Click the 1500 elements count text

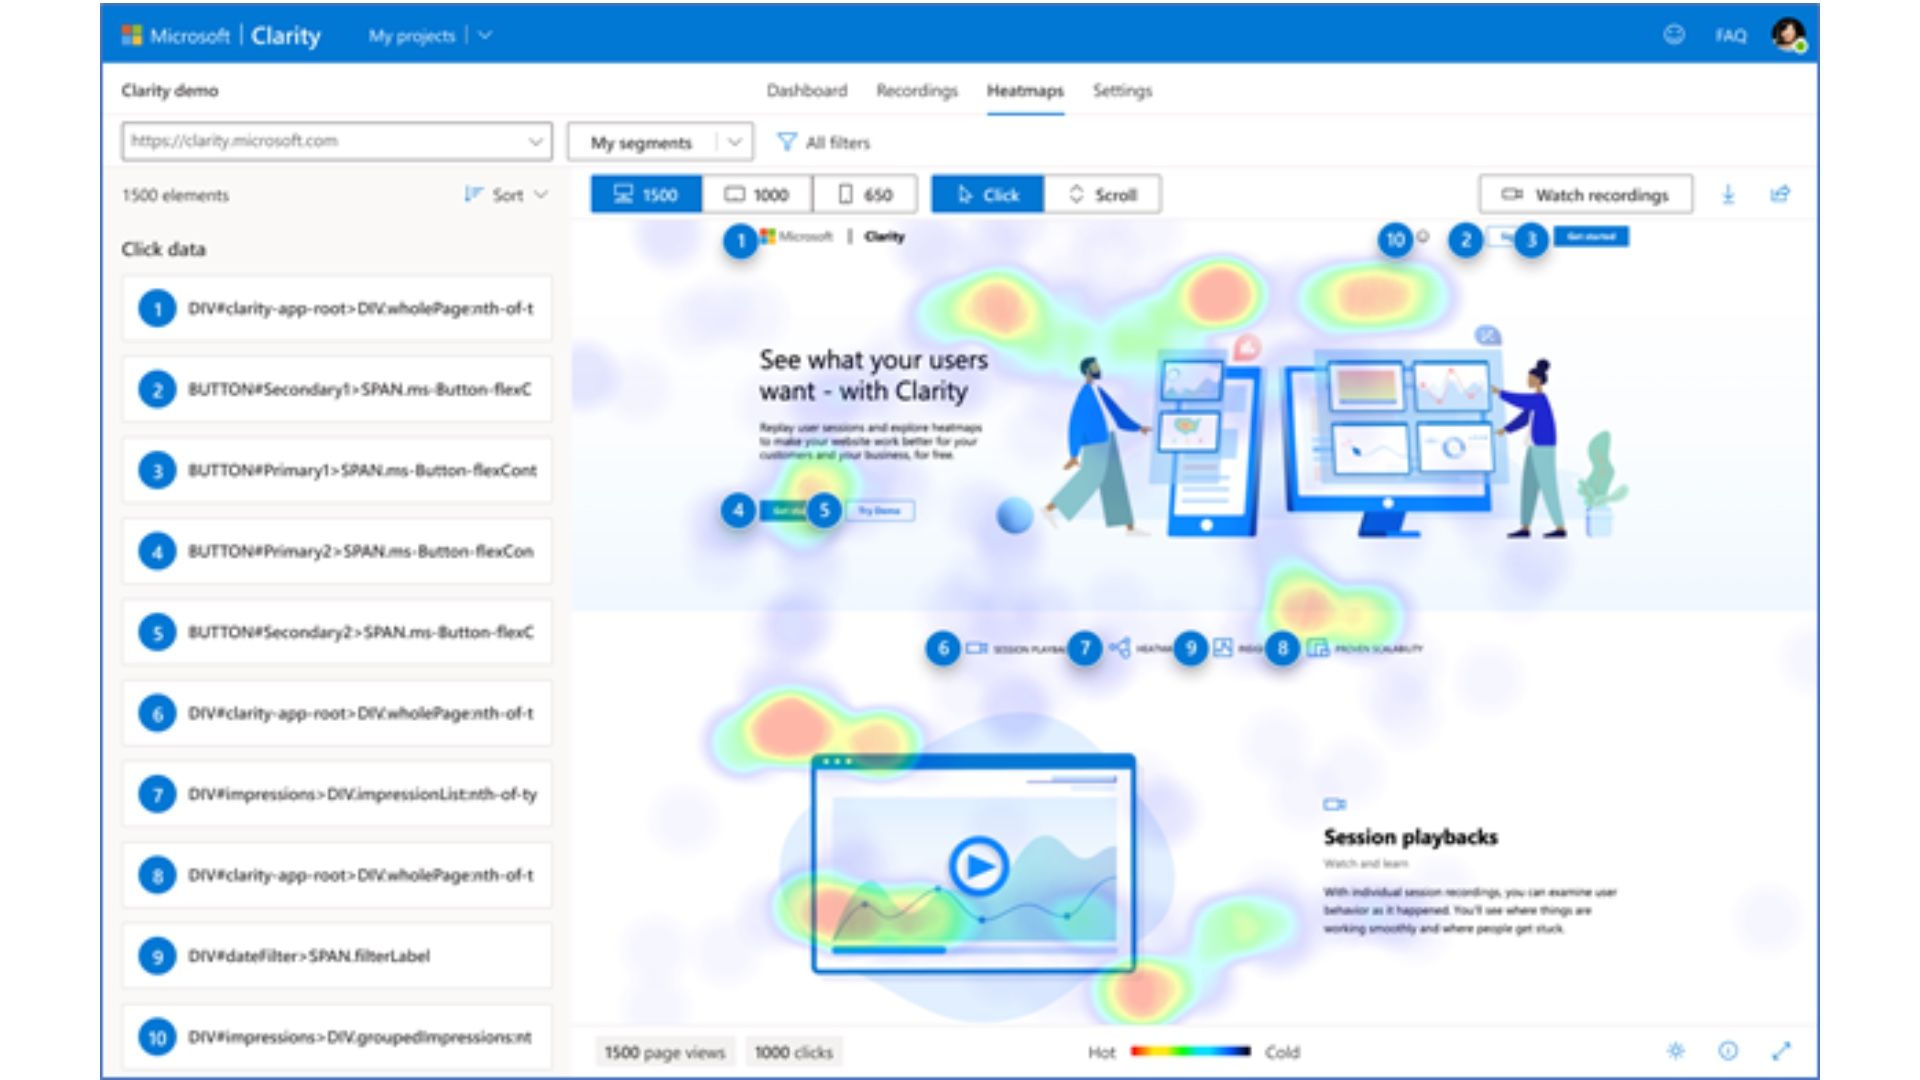tap(175, 195)
